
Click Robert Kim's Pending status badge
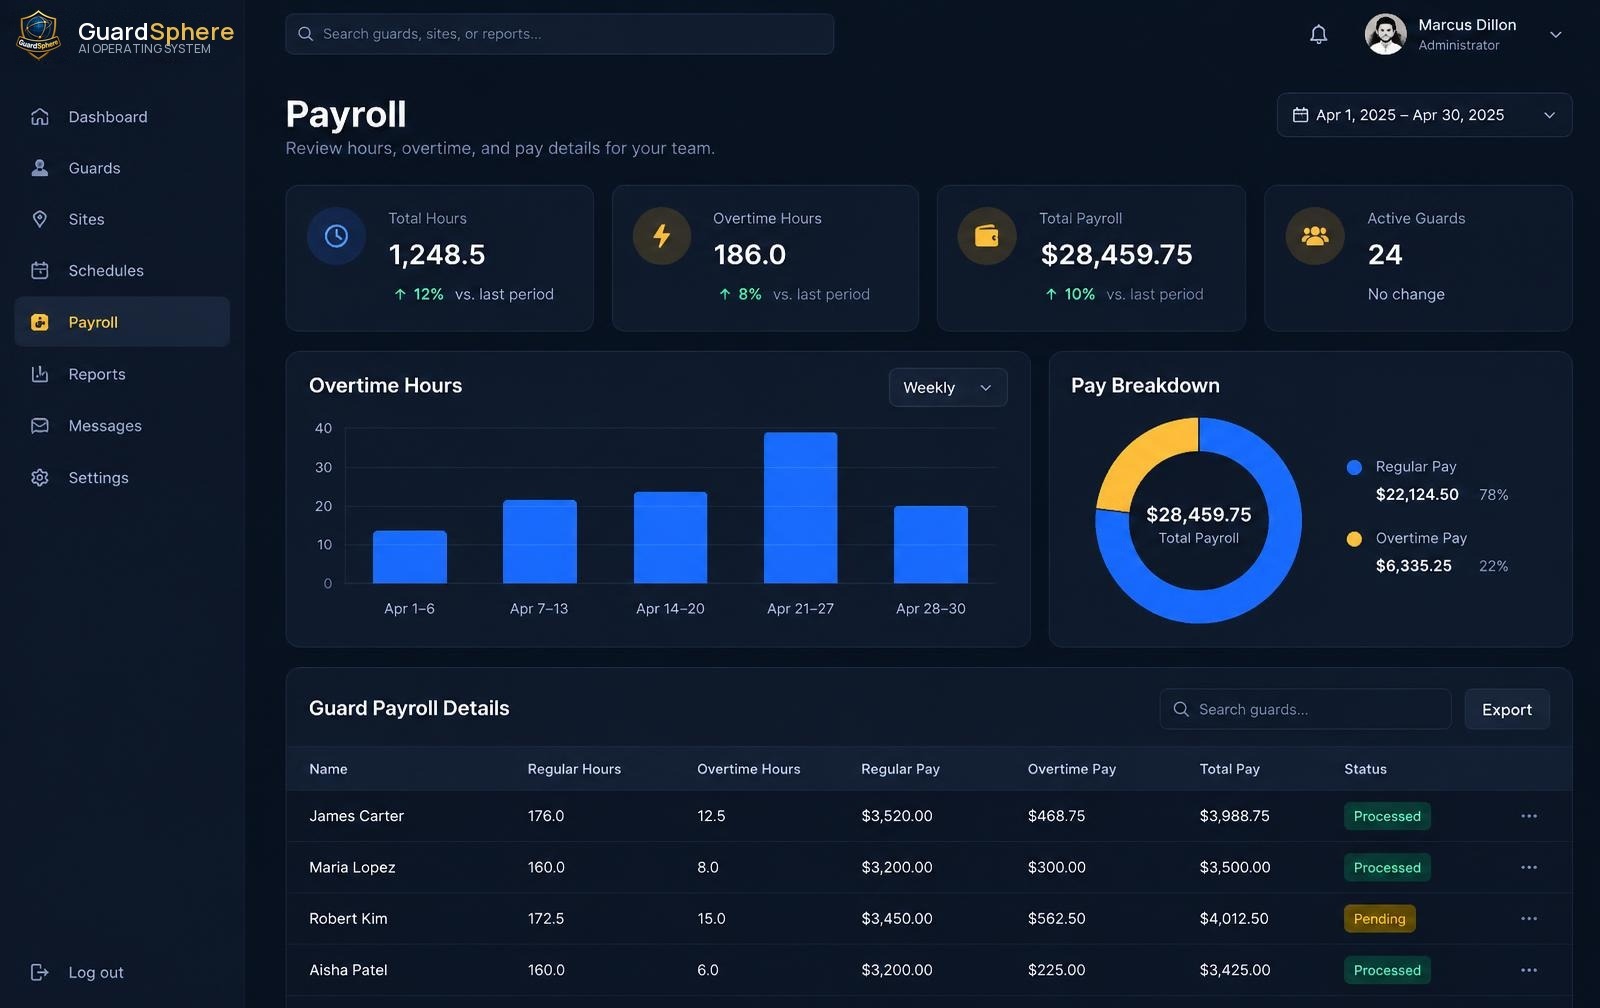tap(1379, 918)
